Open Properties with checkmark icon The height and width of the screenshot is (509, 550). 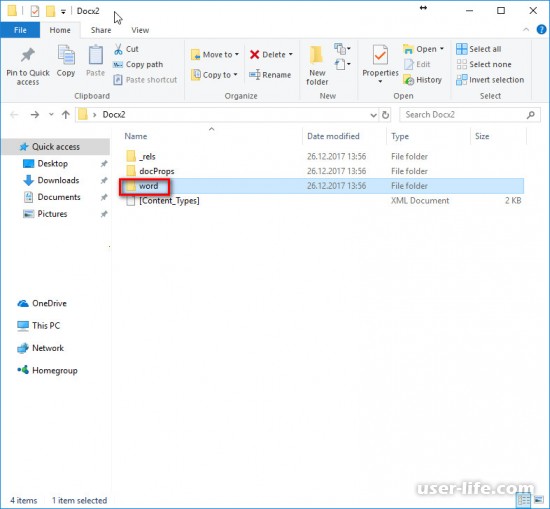[380, 55]
